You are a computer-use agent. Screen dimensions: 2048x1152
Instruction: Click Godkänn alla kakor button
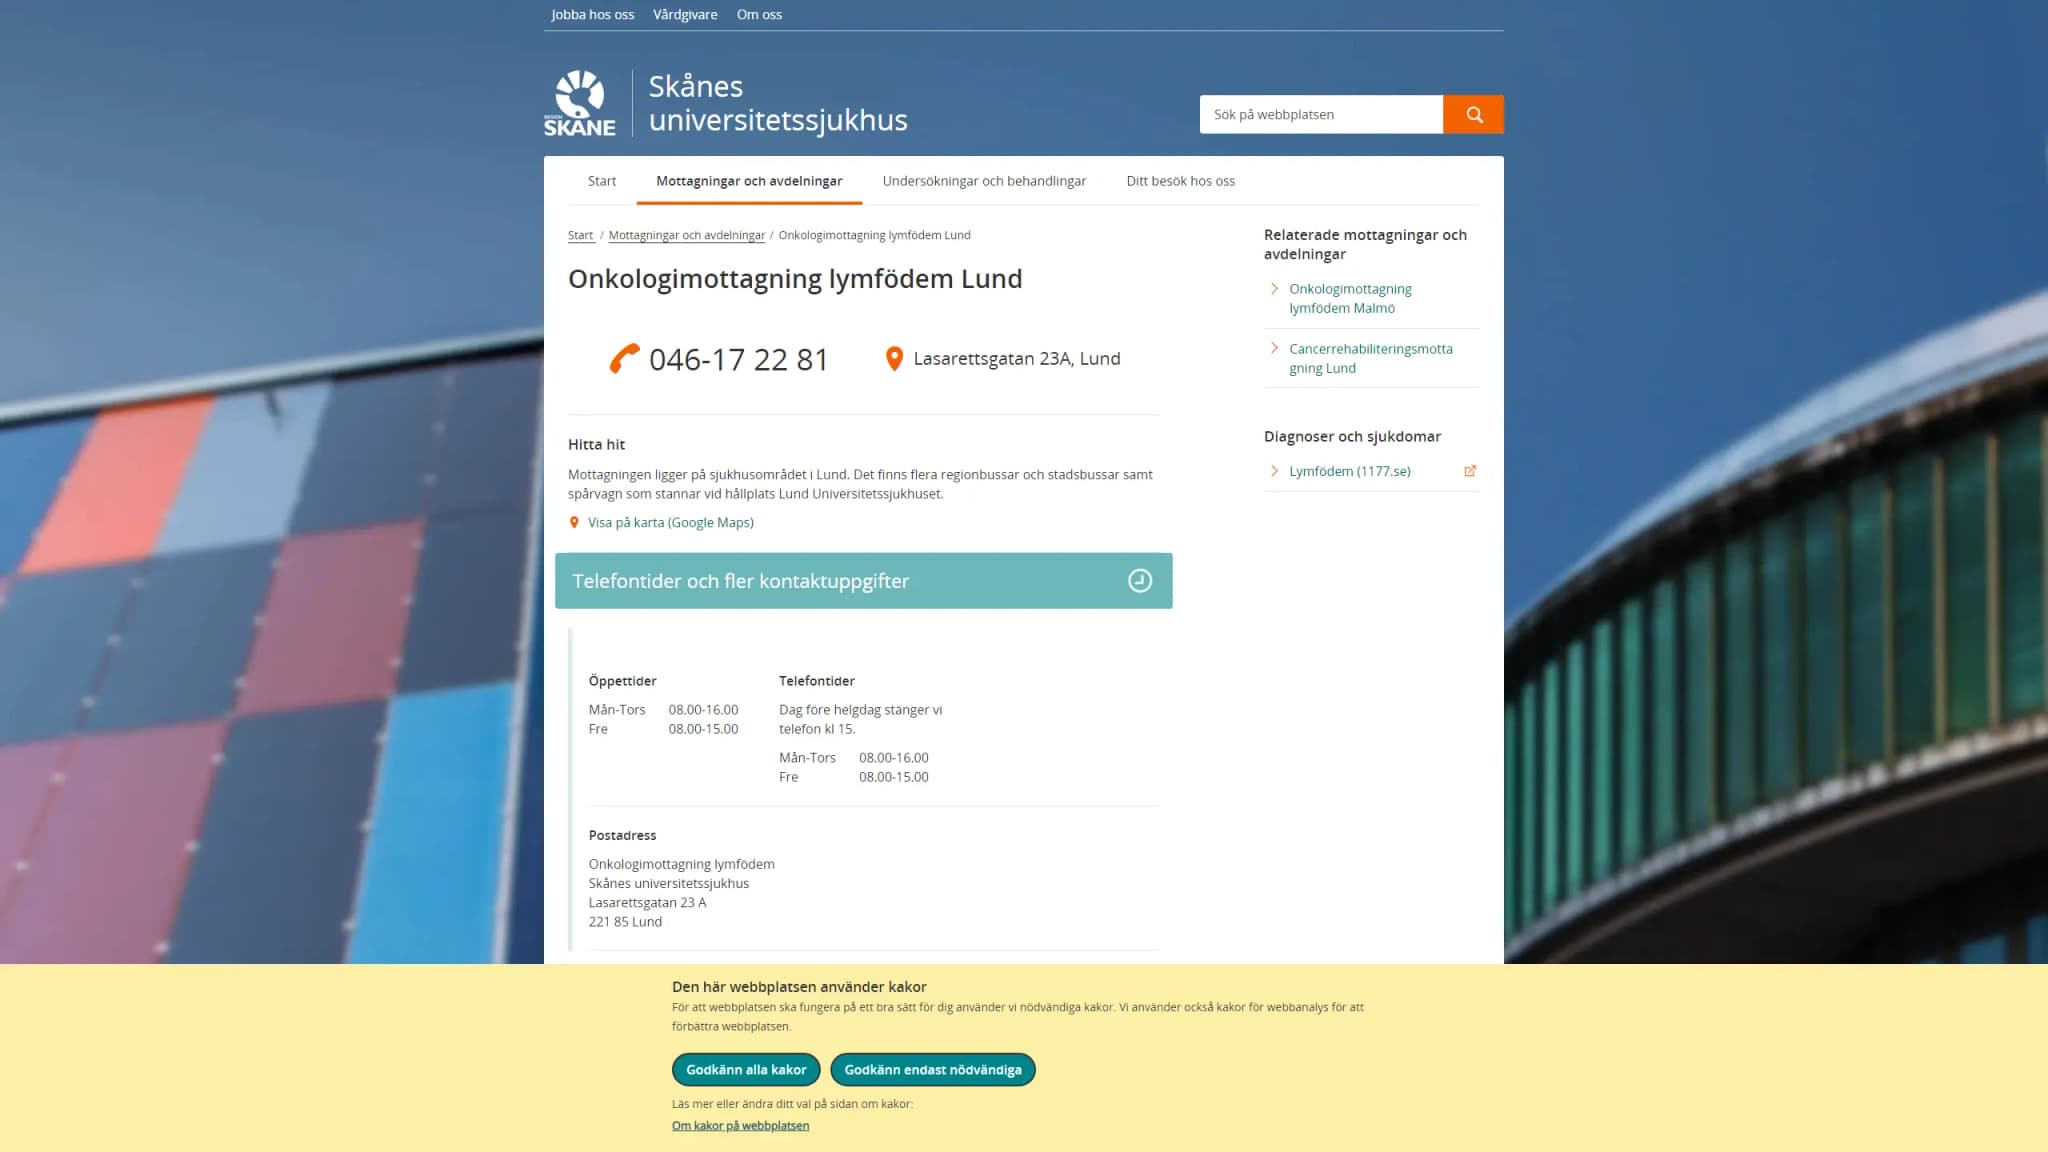pyautogui.click(x=746, y=1070)
